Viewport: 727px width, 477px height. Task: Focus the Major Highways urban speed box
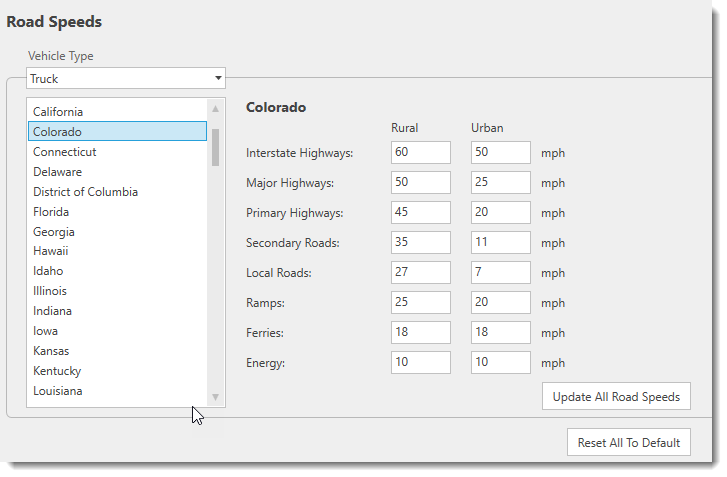500,183
